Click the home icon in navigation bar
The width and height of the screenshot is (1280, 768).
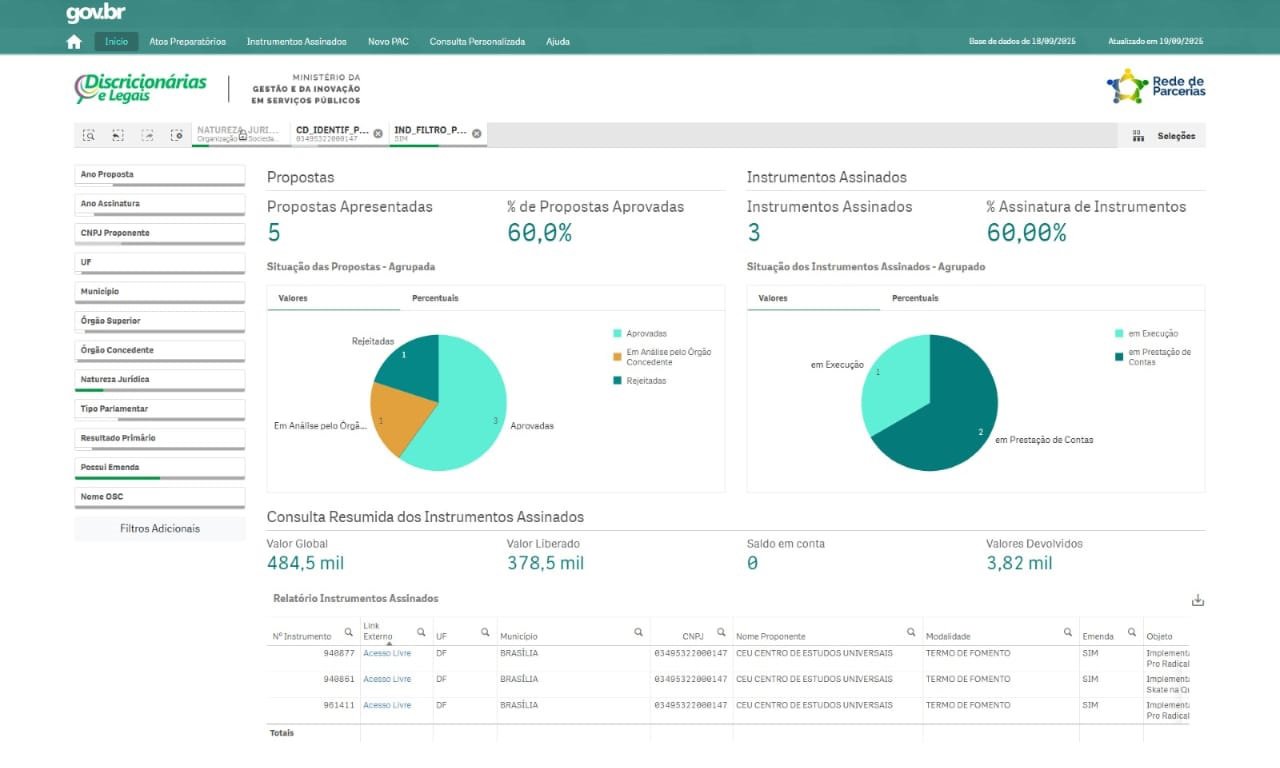point(73,42)
